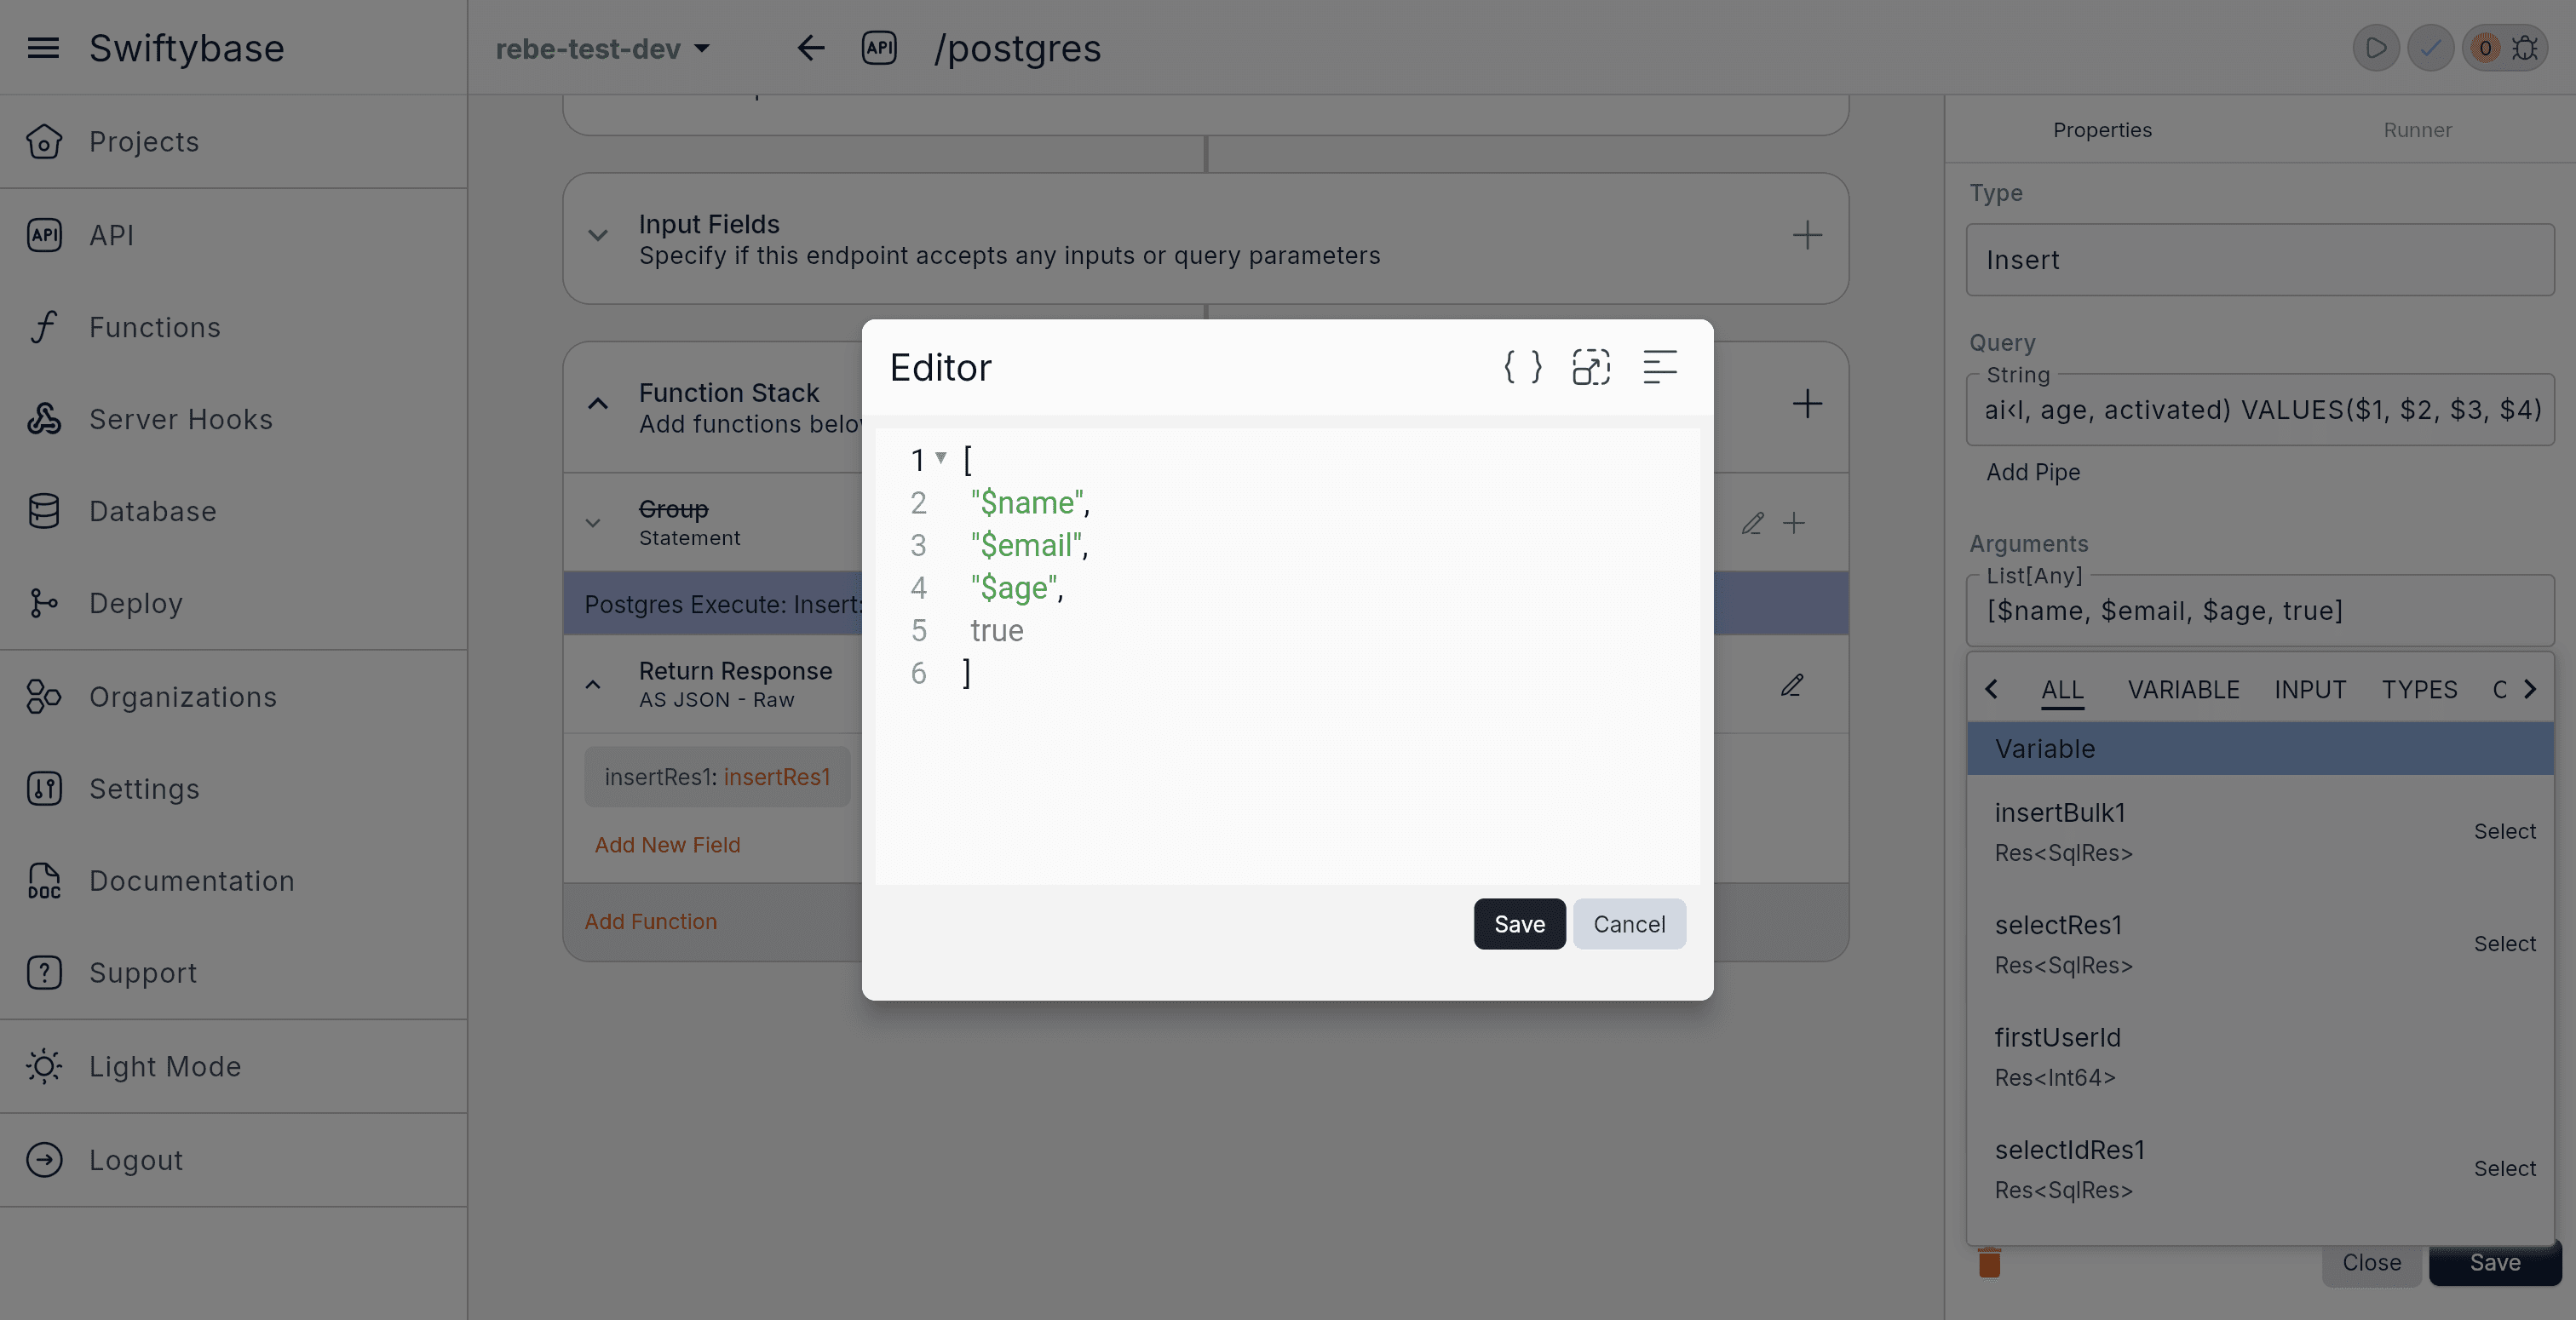
Task: Click the Database cylinder icon
Action: [44, 510]
